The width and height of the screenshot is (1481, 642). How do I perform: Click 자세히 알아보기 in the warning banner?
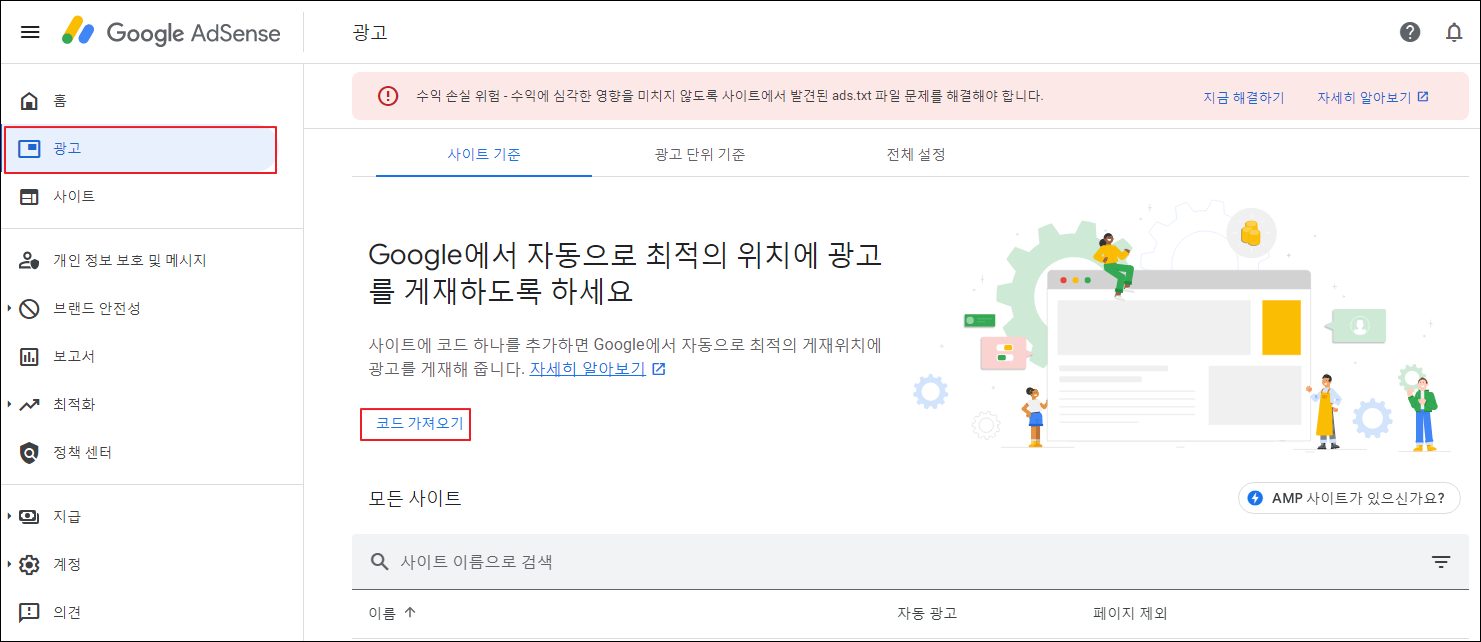1364,97
